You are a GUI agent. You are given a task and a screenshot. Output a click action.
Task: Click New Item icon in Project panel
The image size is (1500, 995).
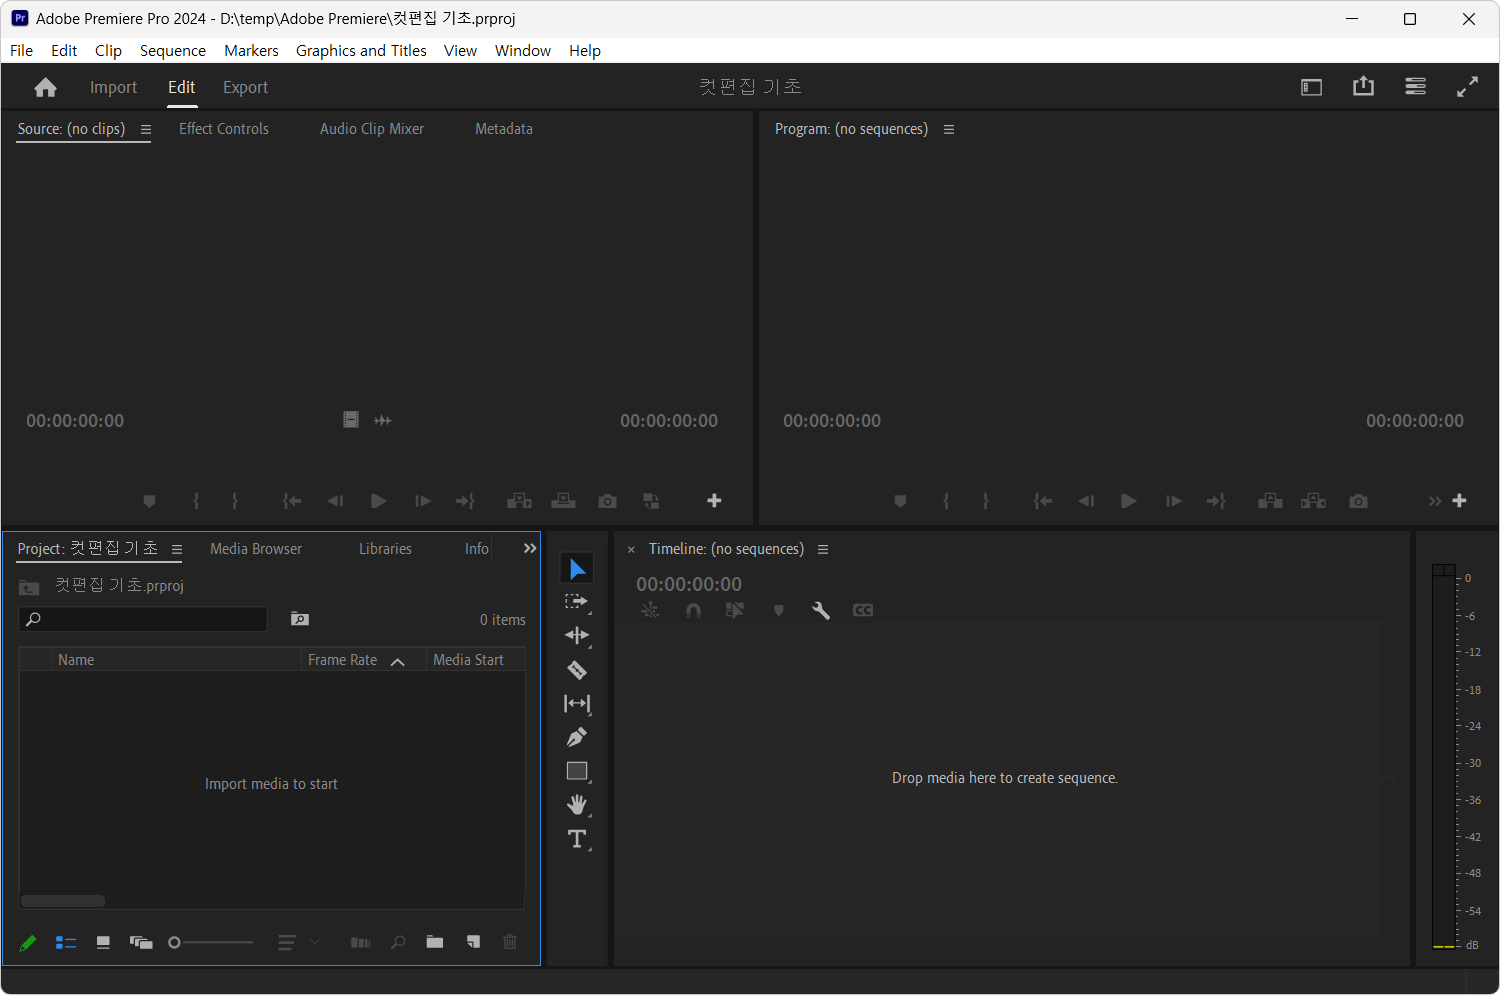[473, 942]
